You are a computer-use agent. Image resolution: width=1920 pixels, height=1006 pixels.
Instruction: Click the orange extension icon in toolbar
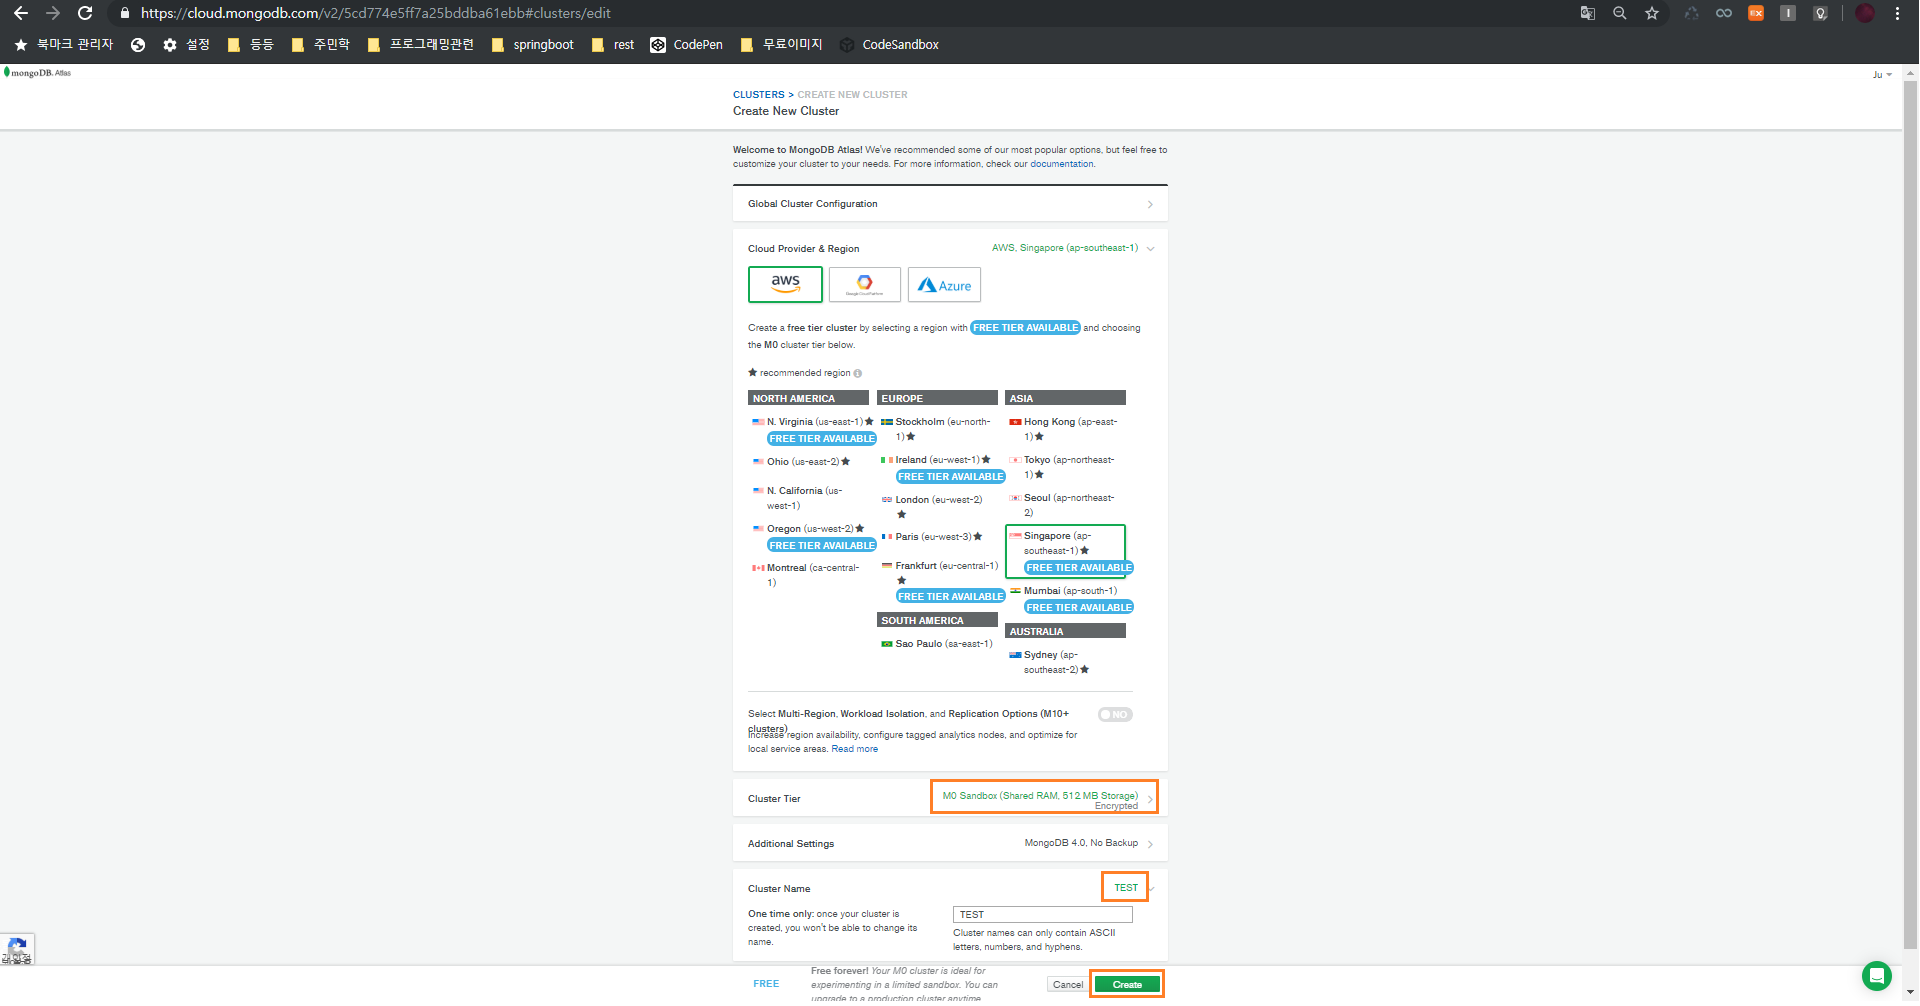pyautogui.click(x=1756, y=13)
